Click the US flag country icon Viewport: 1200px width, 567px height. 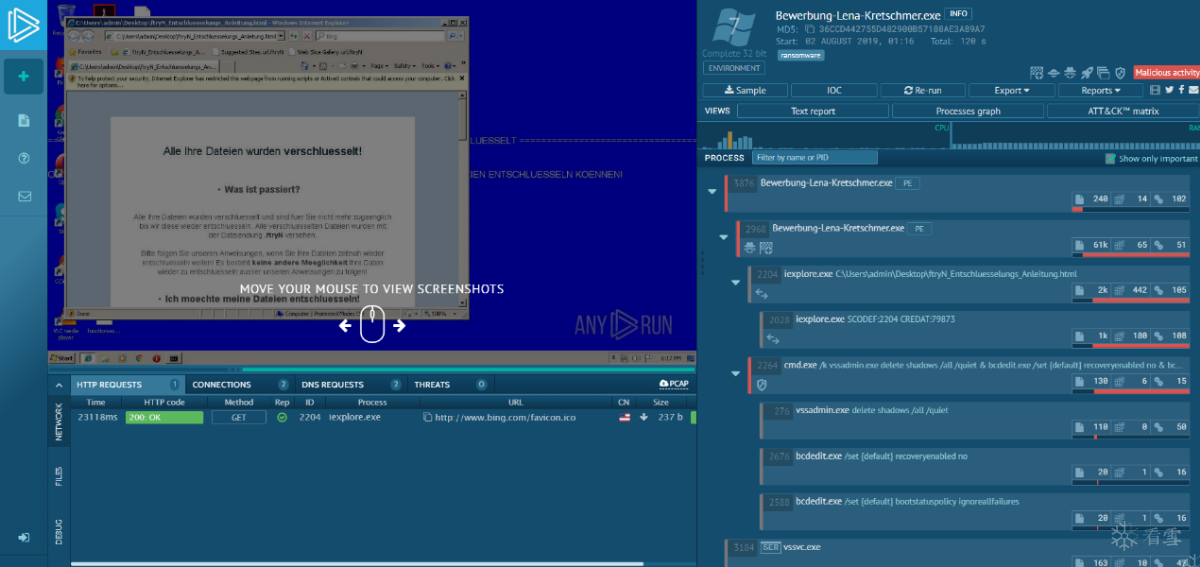[x=624, y=417]
